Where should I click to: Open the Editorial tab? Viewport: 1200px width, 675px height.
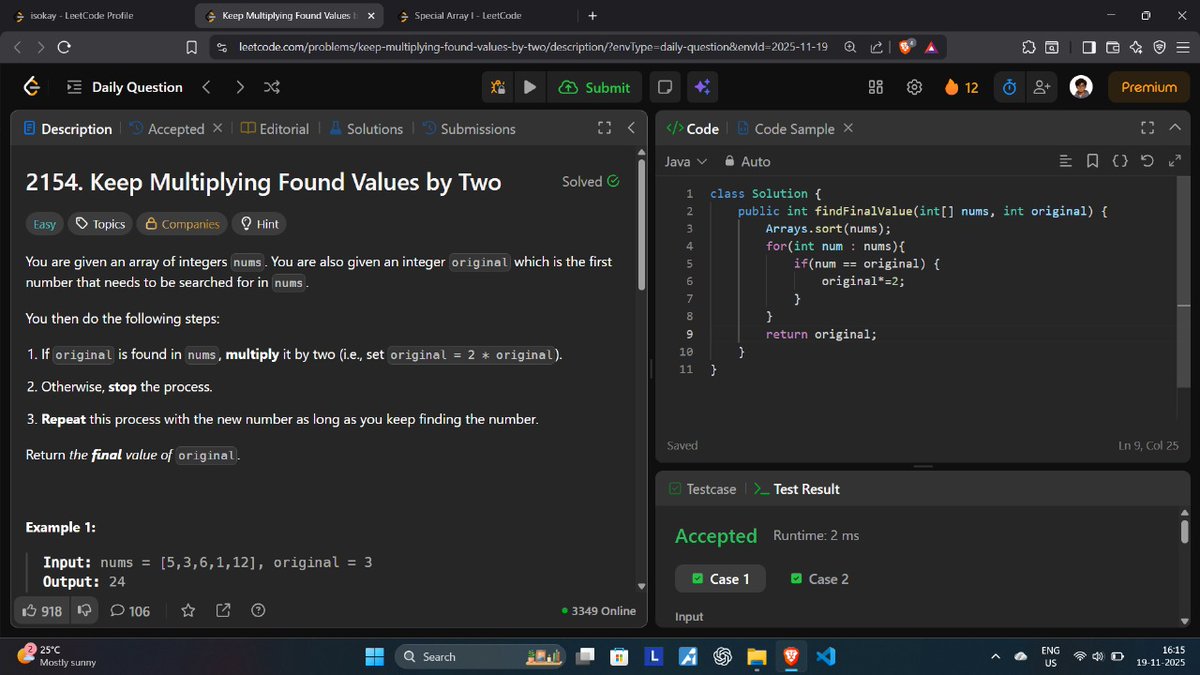click(286, 128)
